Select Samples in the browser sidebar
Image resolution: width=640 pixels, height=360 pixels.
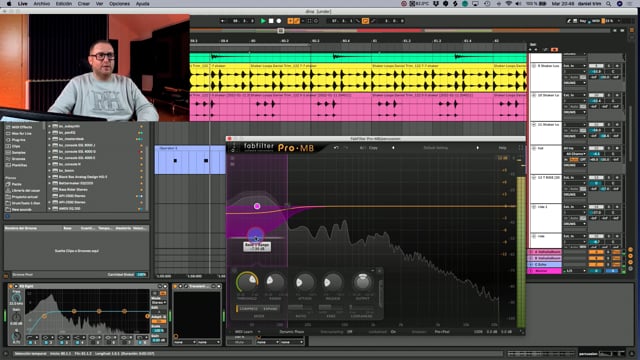click(19, 152)
